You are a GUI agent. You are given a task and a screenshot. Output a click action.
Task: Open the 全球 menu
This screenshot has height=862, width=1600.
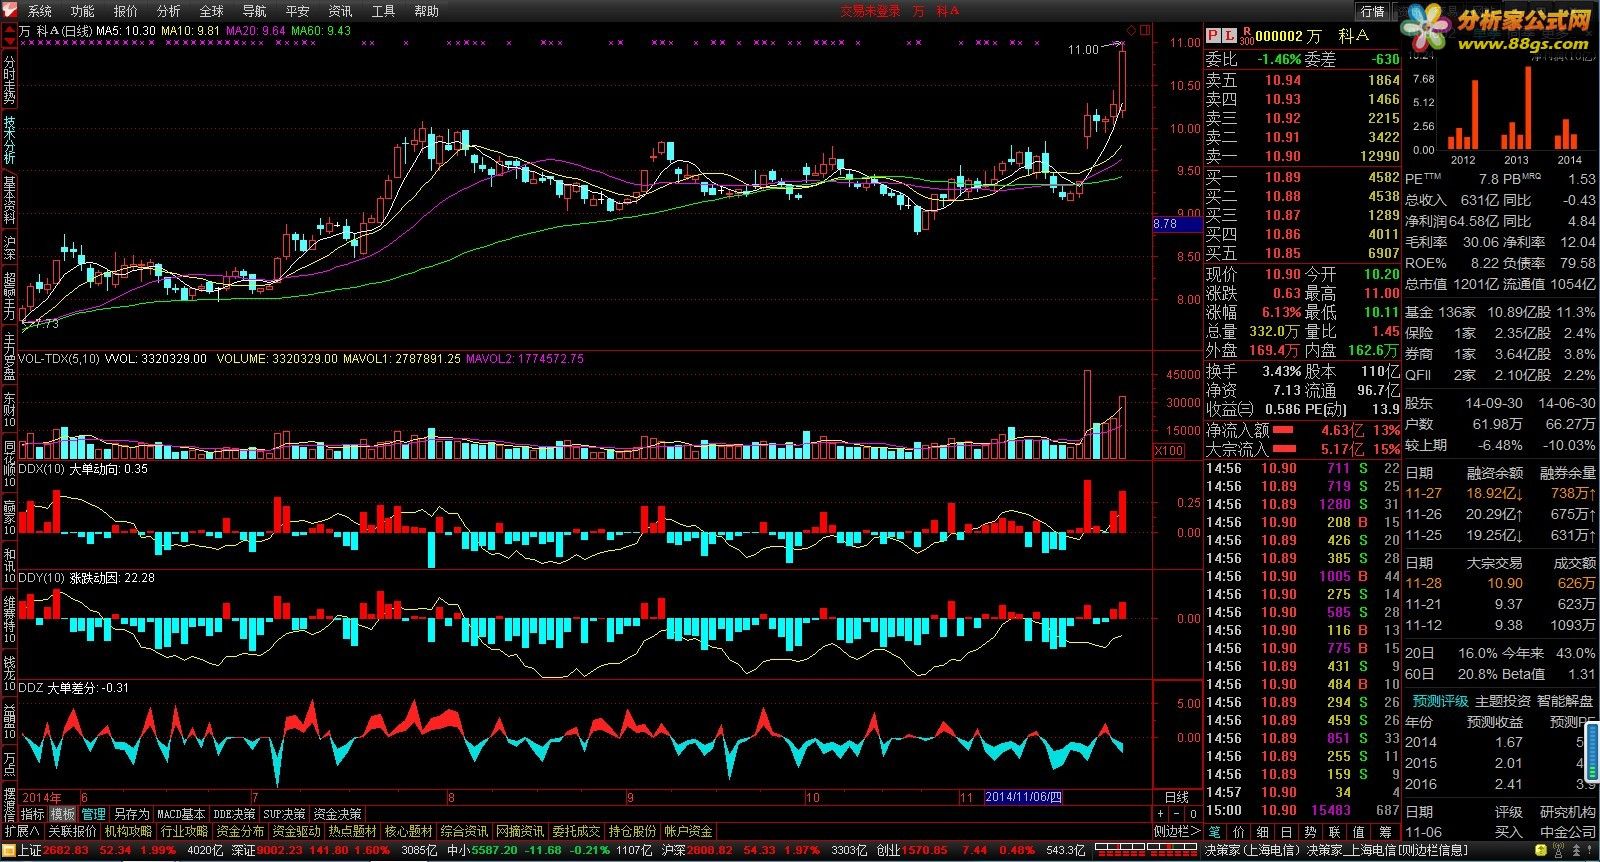coord(212,11)
